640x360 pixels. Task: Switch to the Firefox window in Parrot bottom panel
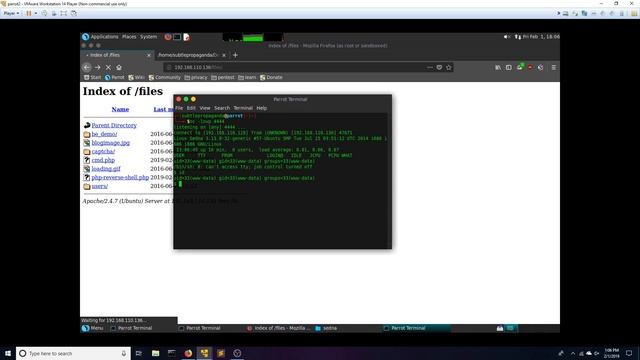click(279, 328)
